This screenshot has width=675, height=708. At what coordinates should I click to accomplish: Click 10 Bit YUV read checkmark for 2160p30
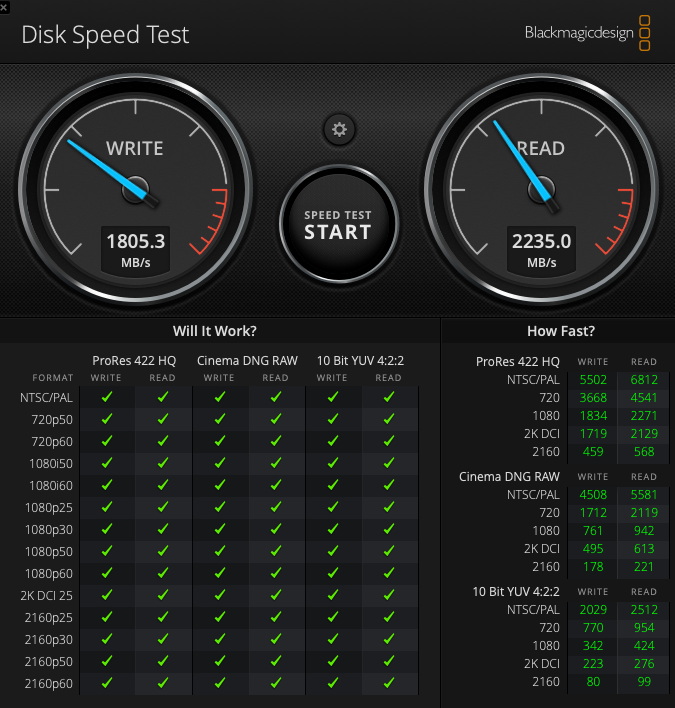389,639
